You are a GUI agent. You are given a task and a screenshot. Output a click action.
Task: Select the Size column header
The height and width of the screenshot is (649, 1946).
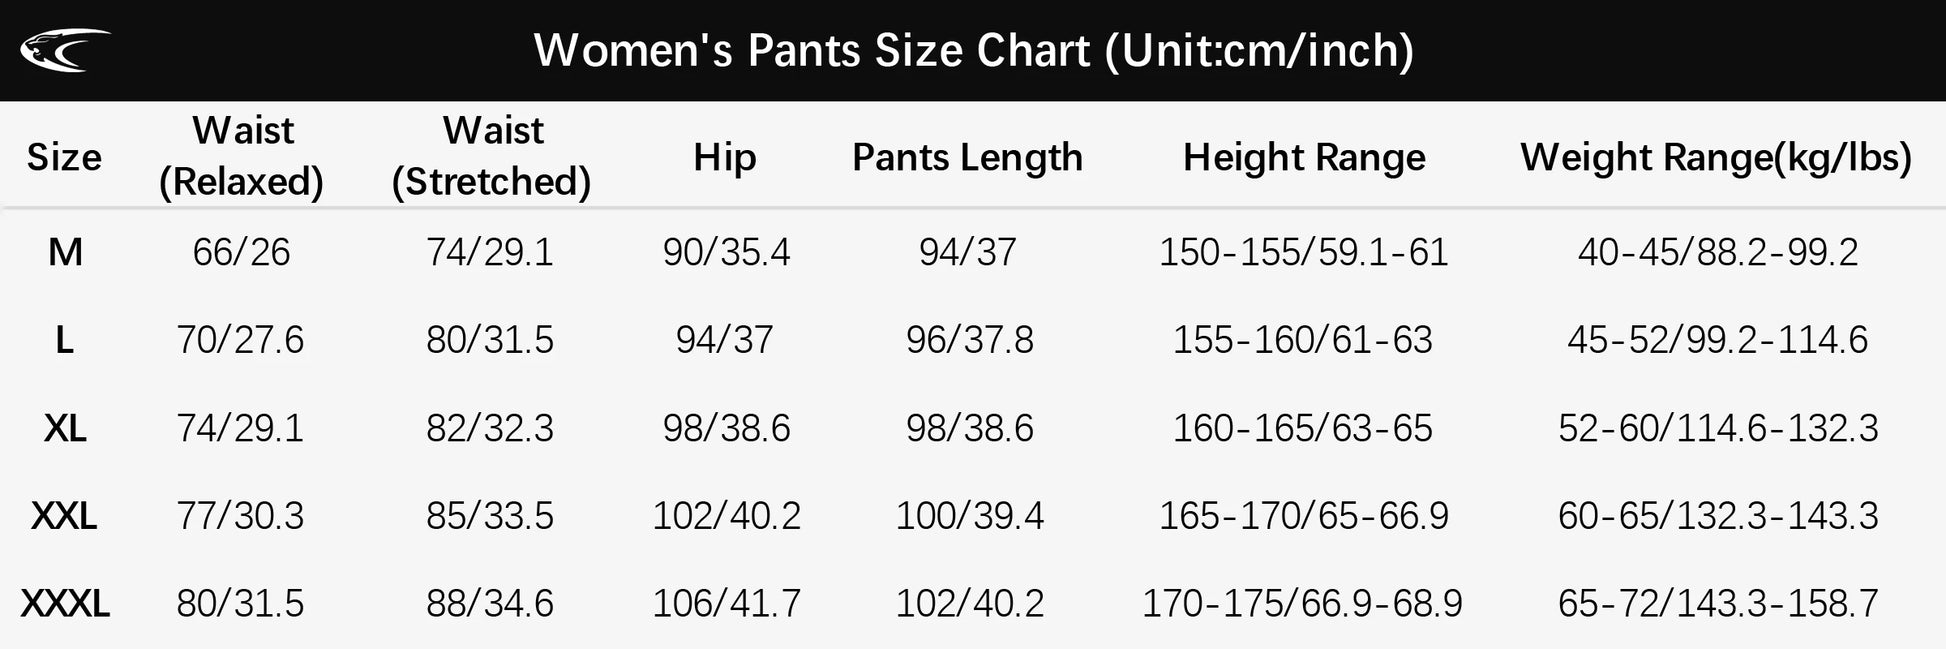tap(64, 157)
